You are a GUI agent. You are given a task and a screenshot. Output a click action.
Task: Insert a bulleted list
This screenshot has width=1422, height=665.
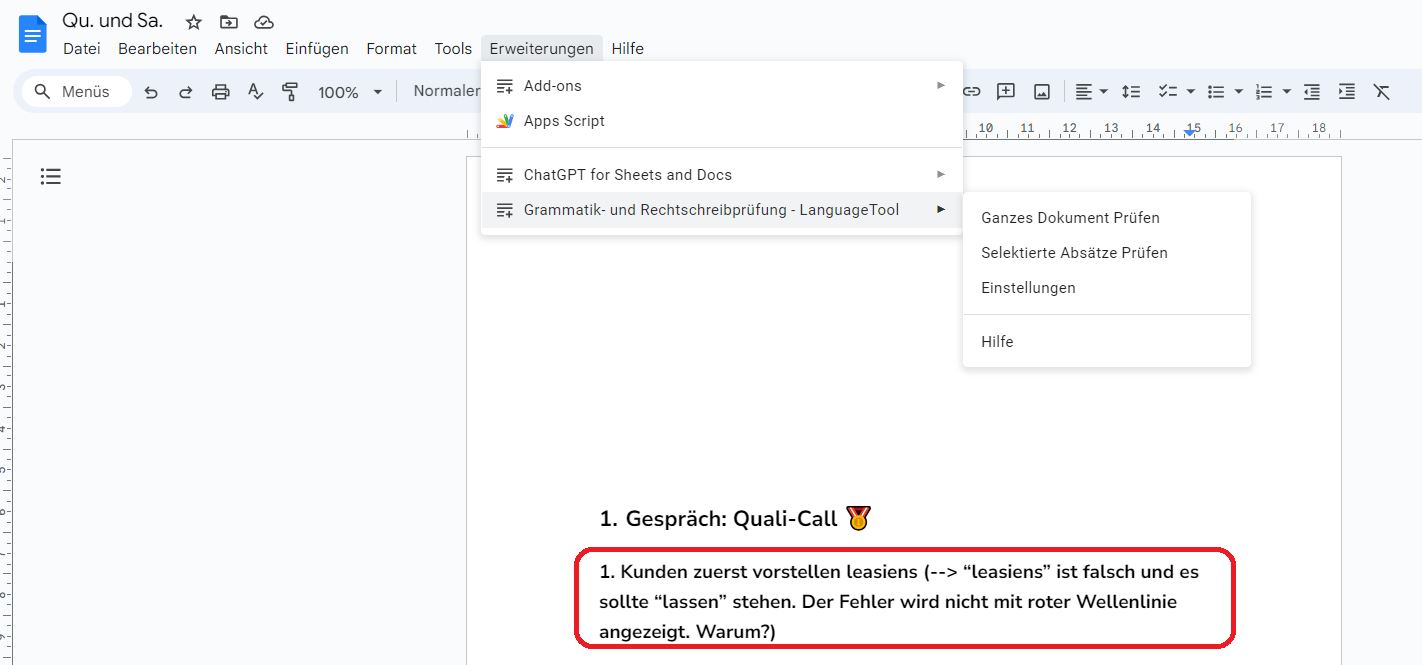[1216, 92]
